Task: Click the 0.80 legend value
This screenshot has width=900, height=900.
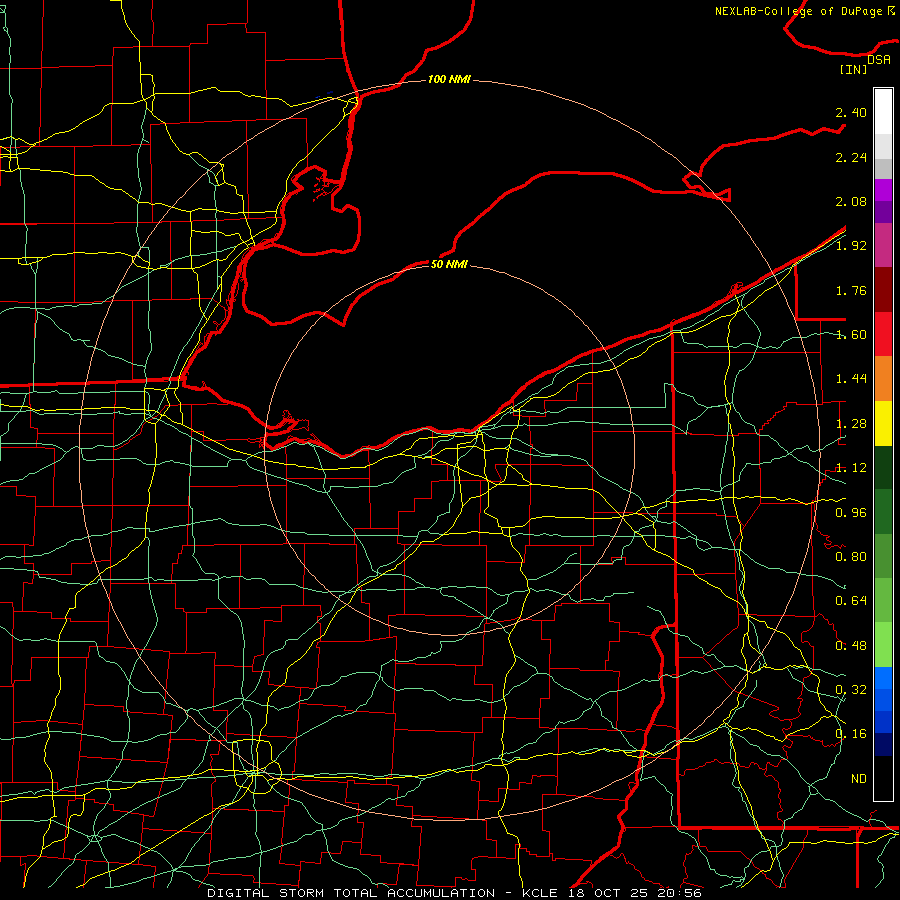Action: click(851, 557)
